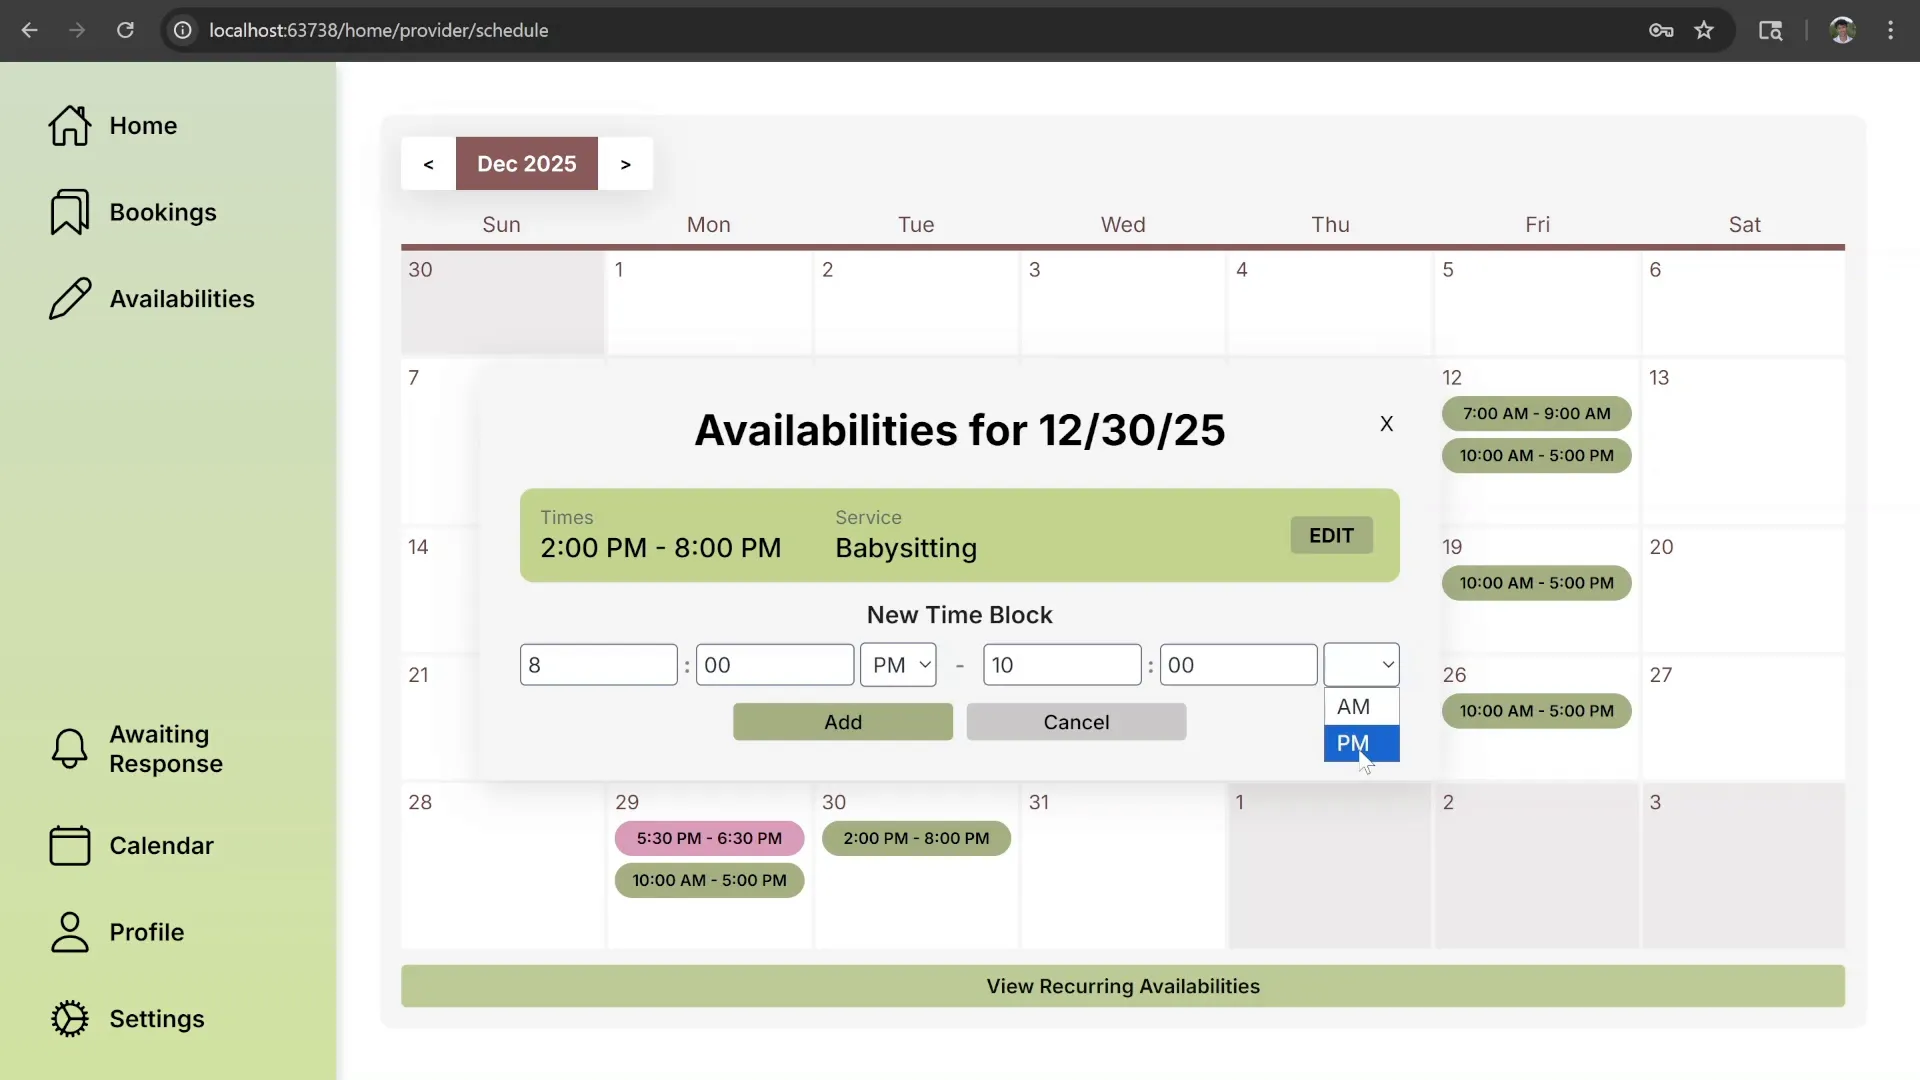Viewport: 1920px width, 1080px height.
Task: Collapse the end time AM/PM dropdown
Action: pyautogui.click(x=1361, y=665)
